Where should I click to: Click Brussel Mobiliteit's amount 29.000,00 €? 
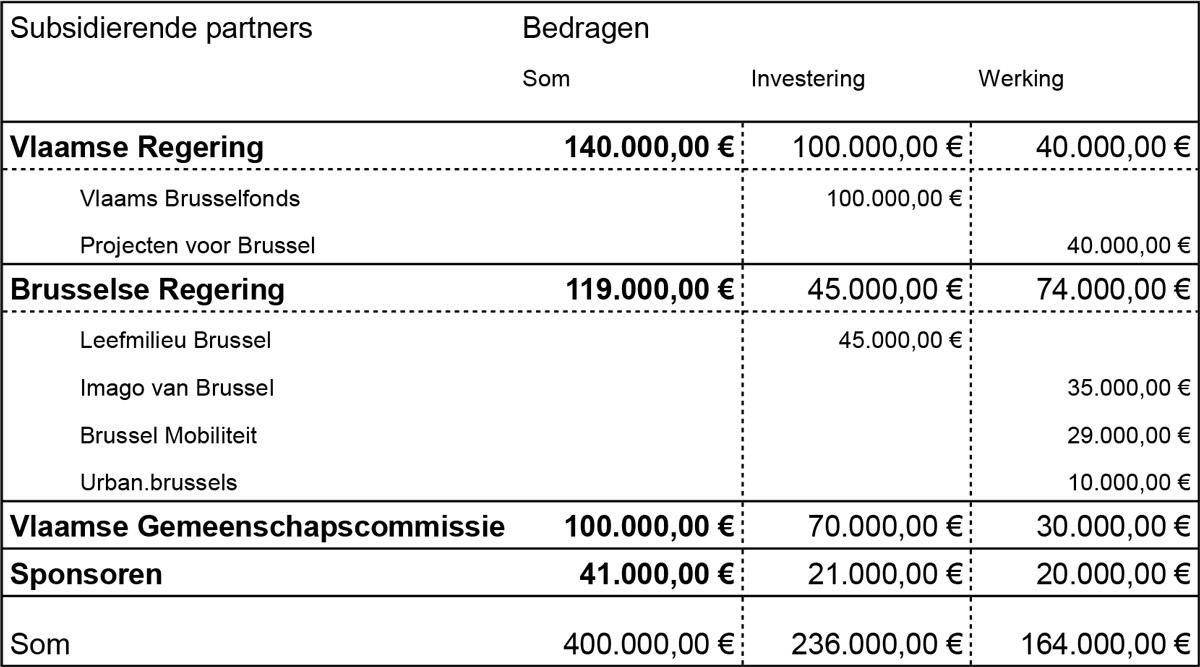coord(1128,435)
